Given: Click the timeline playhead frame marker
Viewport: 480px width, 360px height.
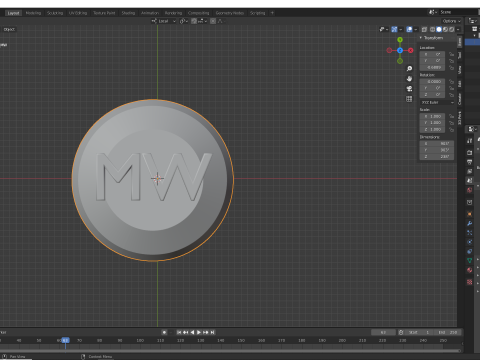Looking at the screenshot, I should pos(65,340).
